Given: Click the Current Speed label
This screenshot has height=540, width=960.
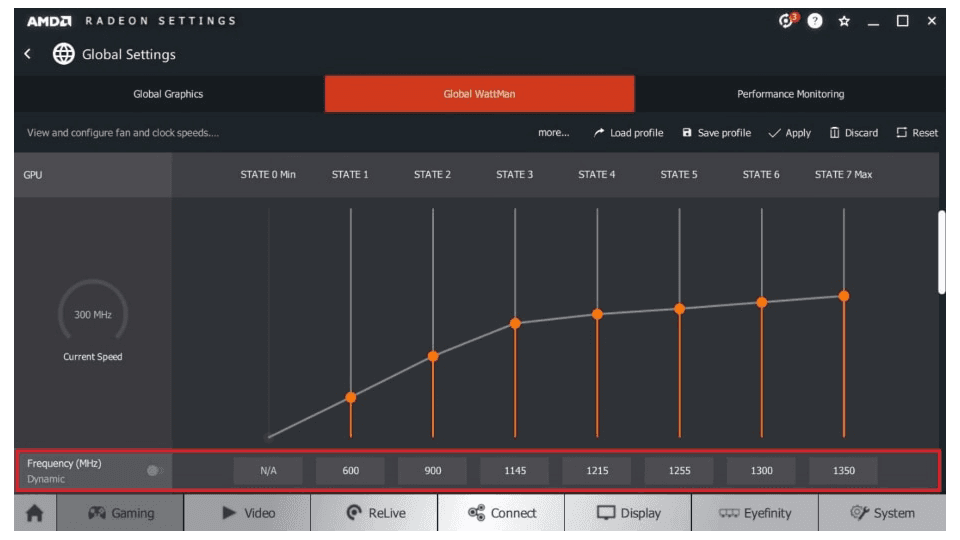Looking at the screenshot, I should click(93, 356).
